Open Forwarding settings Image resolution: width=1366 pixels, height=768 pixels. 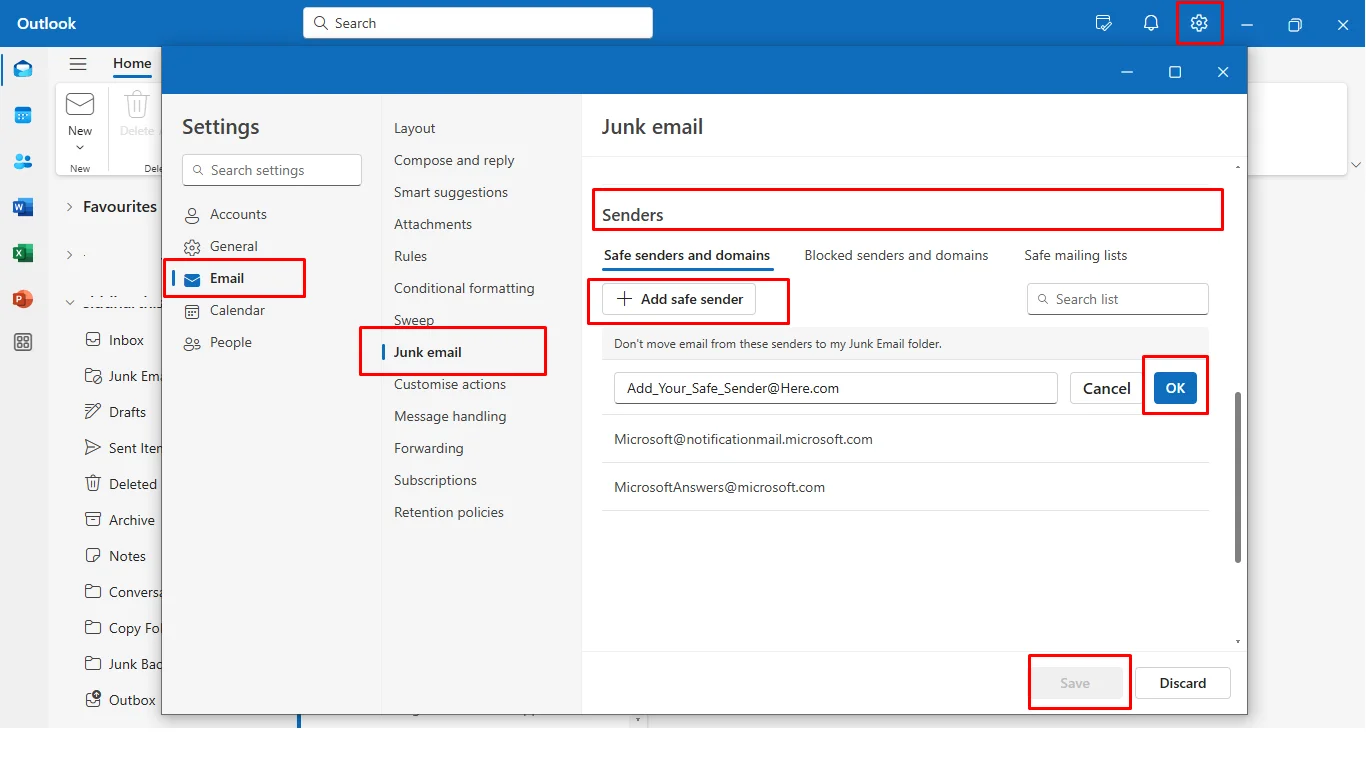point(429,448)
